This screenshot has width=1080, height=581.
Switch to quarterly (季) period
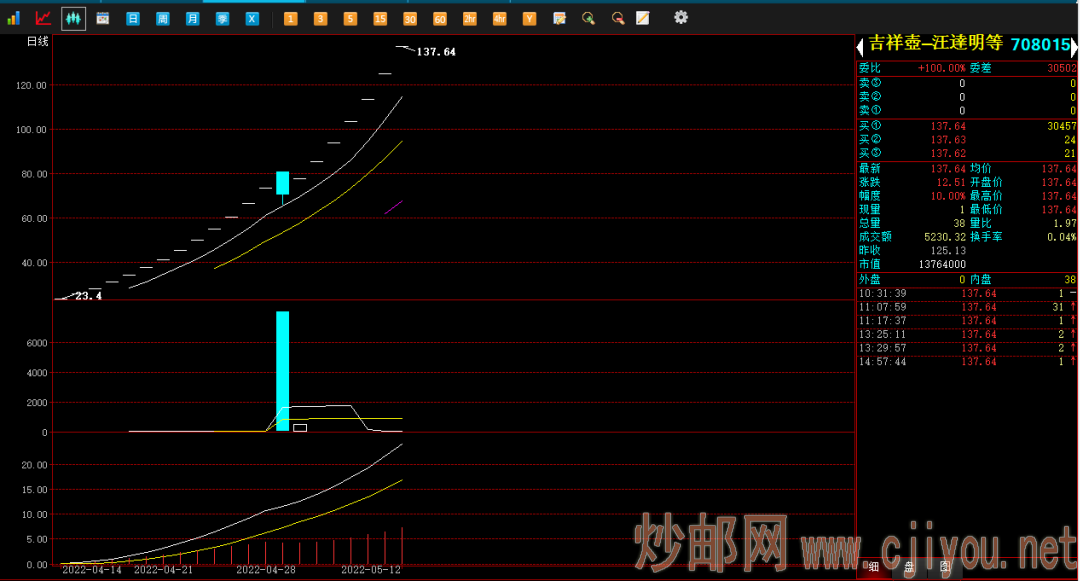222,18
